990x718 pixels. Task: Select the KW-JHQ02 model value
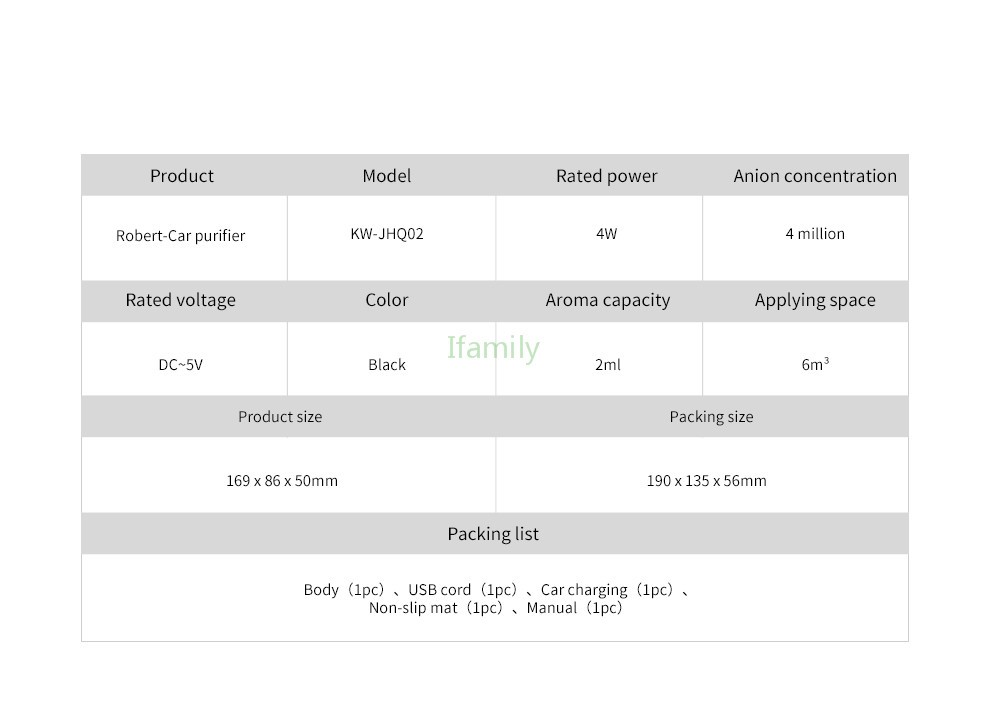click(x=387, y=234)
